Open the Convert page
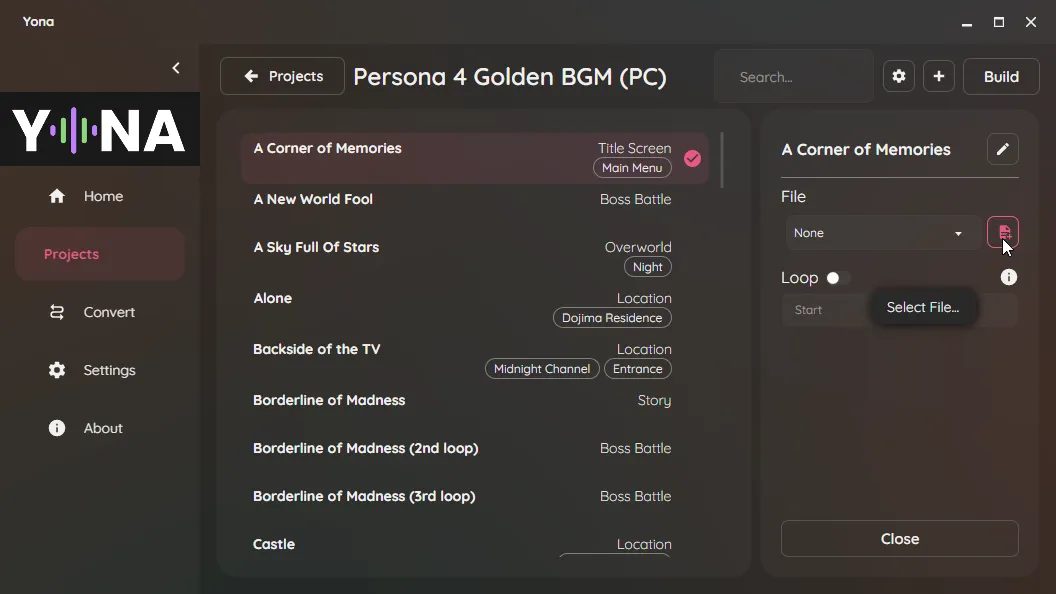The height and width of the screenshot is (594, 1056). click(100, 312)
